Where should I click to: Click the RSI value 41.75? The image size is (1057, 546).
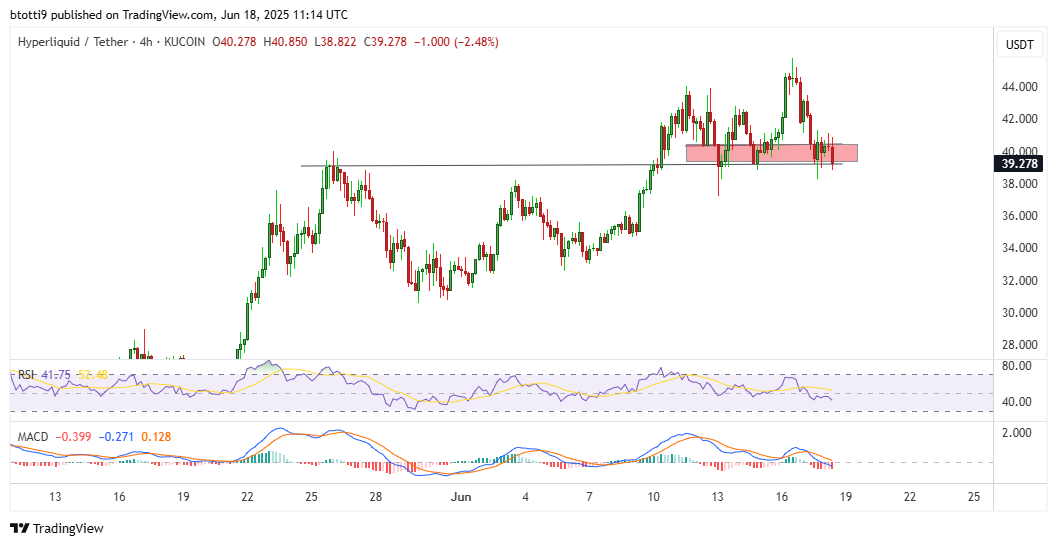coord(57,375)
